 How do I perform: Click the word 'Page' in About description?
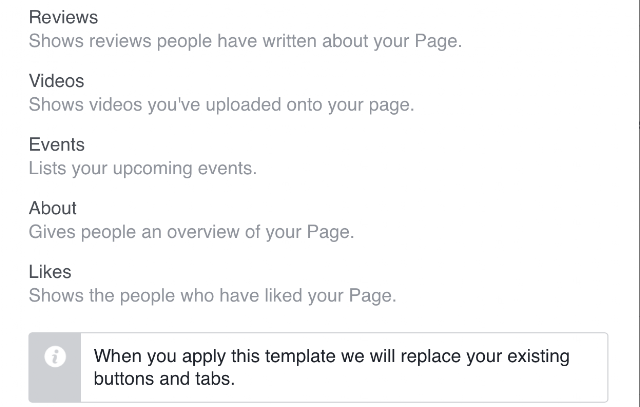click(x=328, y=232)
